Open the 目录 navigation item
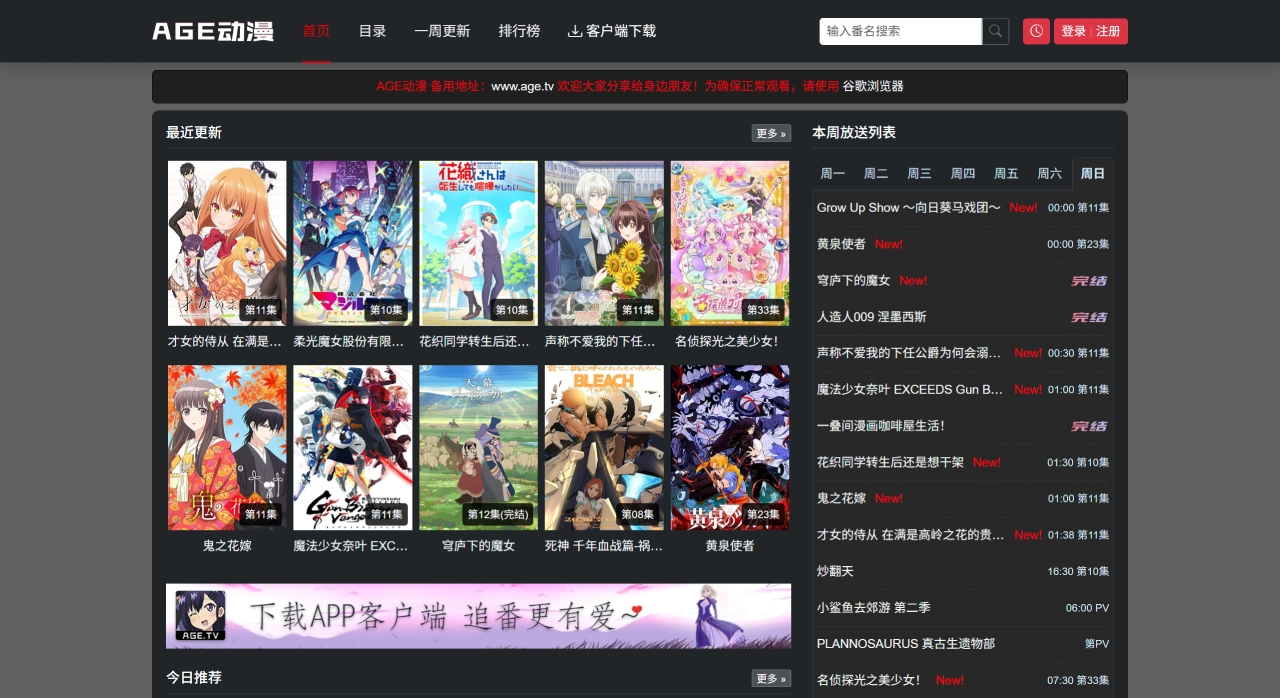This screenshot has height=698, width=1280. (x=372, y=31)
